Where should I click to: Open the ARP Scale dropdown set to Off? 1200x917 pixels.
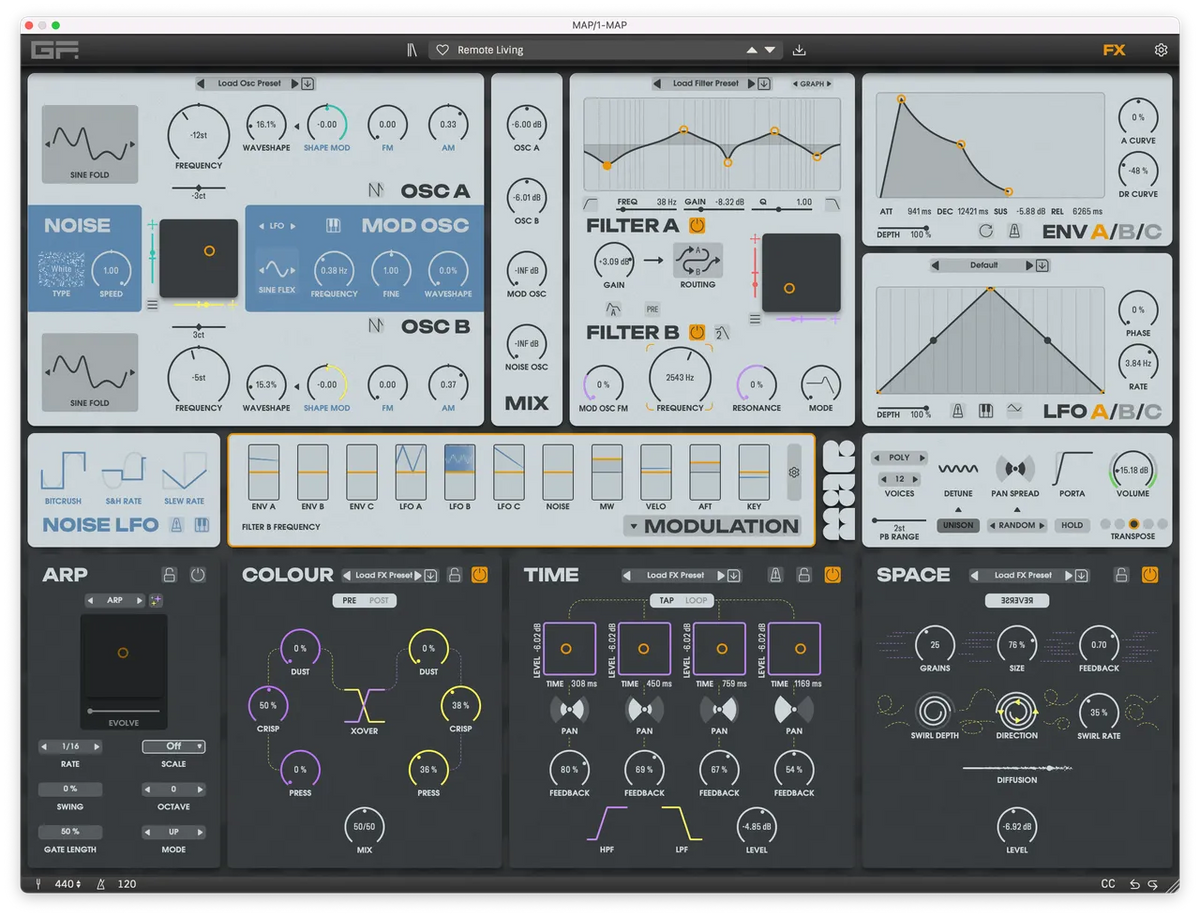173,746
